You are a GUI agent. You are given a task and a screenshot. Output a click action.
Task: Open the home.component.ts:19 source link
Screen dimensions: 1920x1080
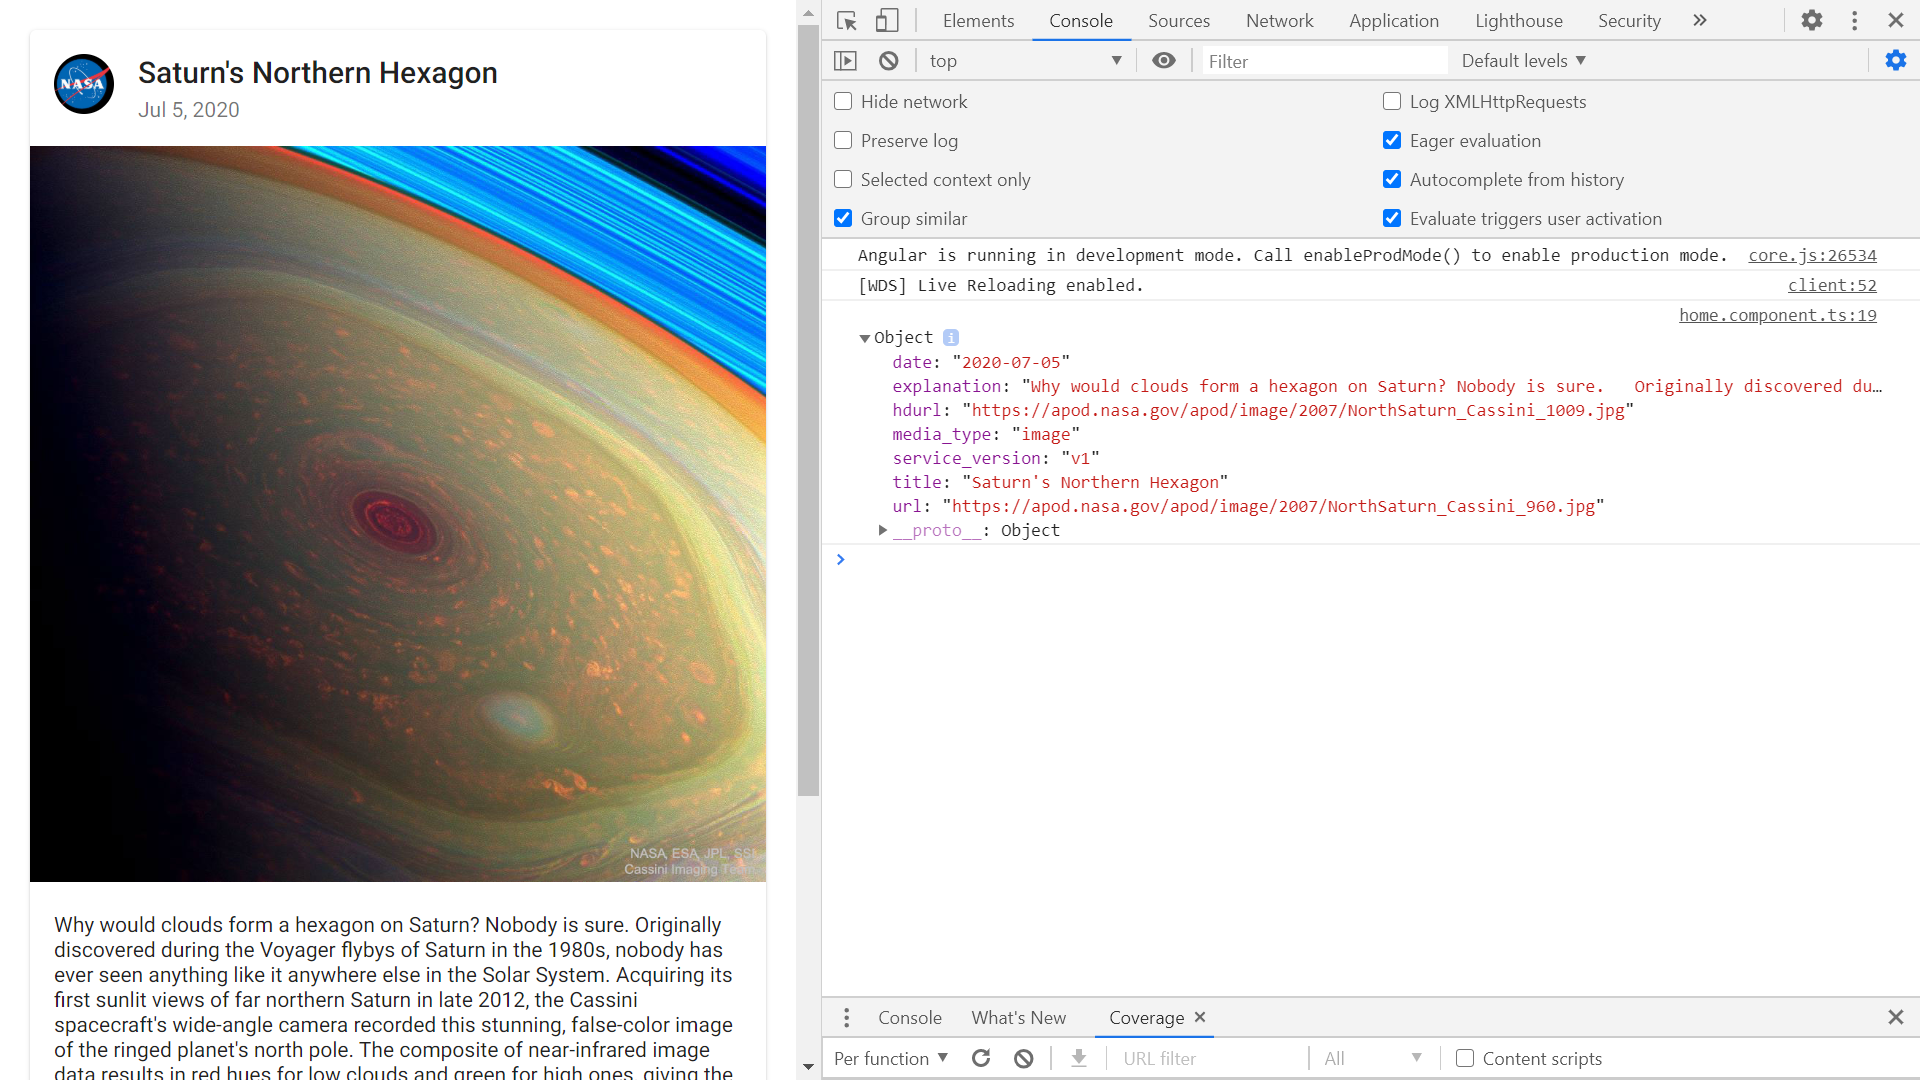pos(1777,315)
